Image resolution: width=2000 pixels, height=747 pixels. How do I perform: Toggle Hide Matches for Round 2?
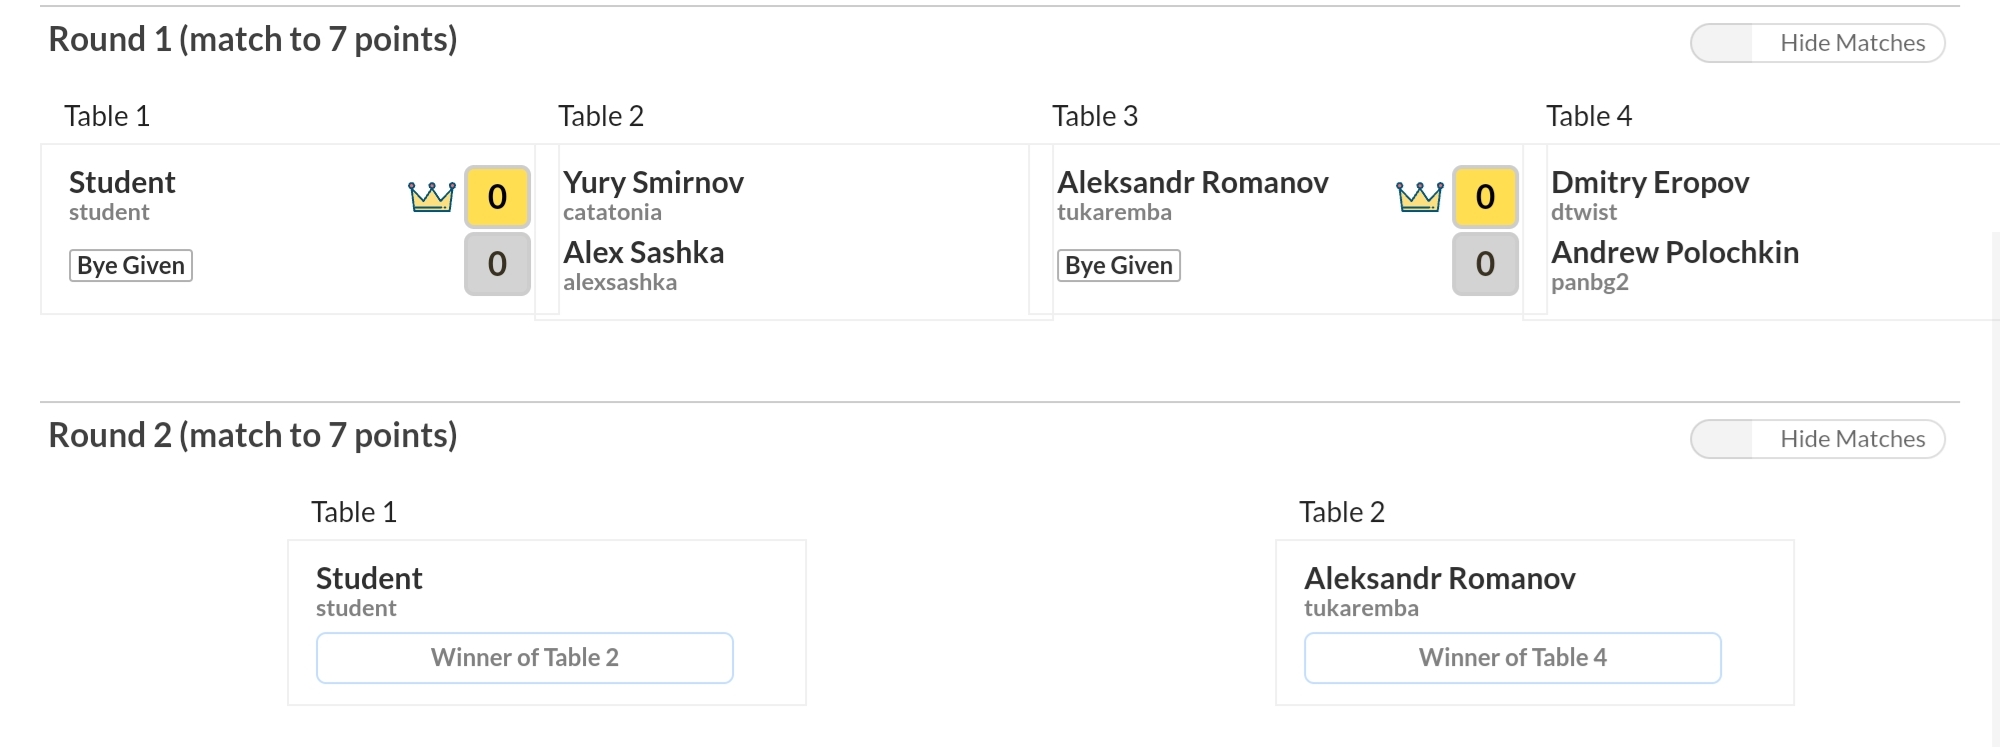click(1817, 439)
